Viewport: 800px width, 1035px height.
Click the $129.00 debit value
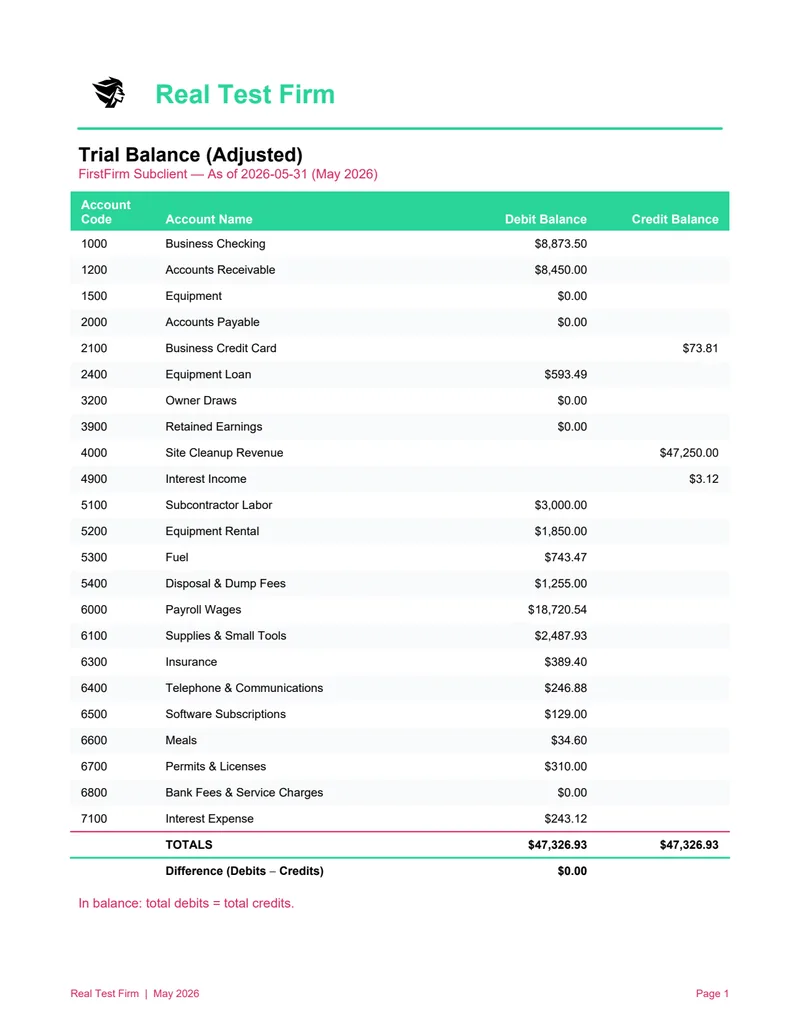566,714
